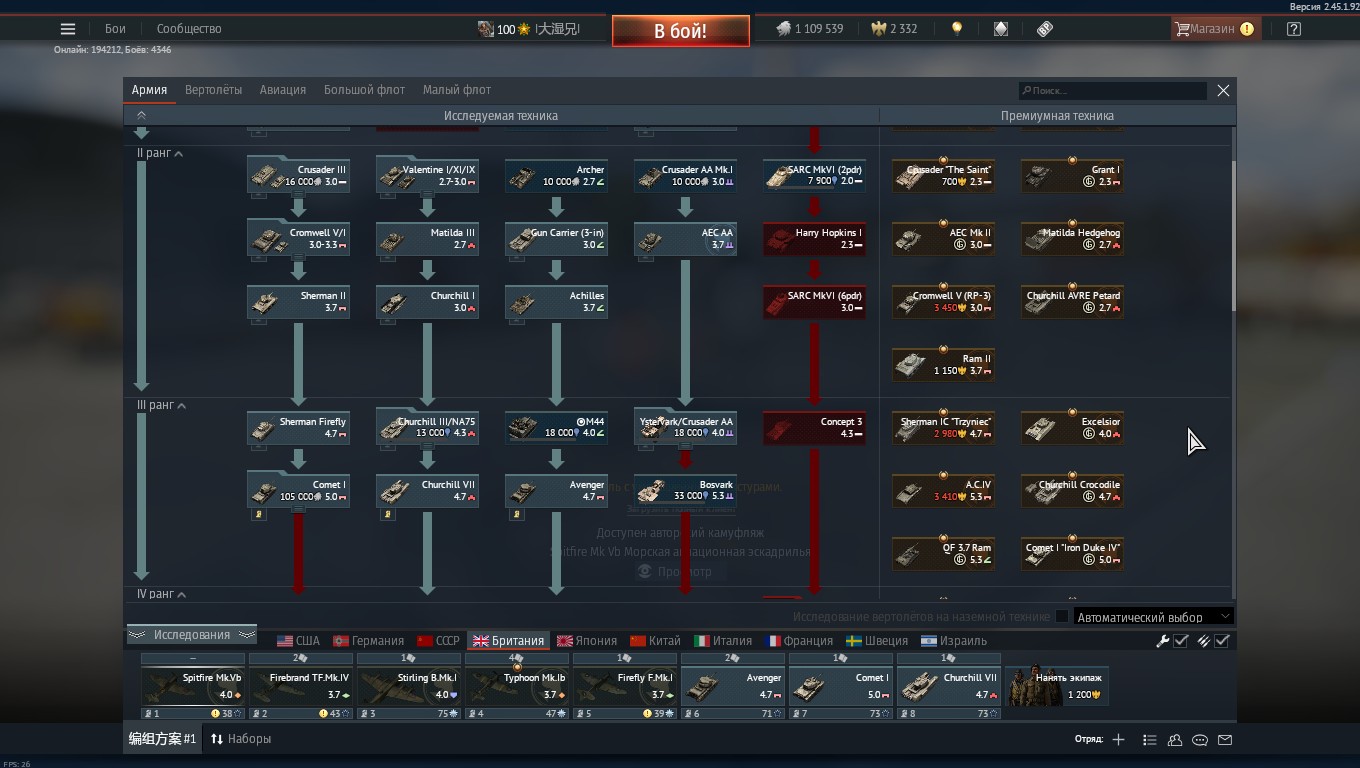Collapse the Исследования panel
This screenshot has width=1360, height=768.
tap(192, 635)
